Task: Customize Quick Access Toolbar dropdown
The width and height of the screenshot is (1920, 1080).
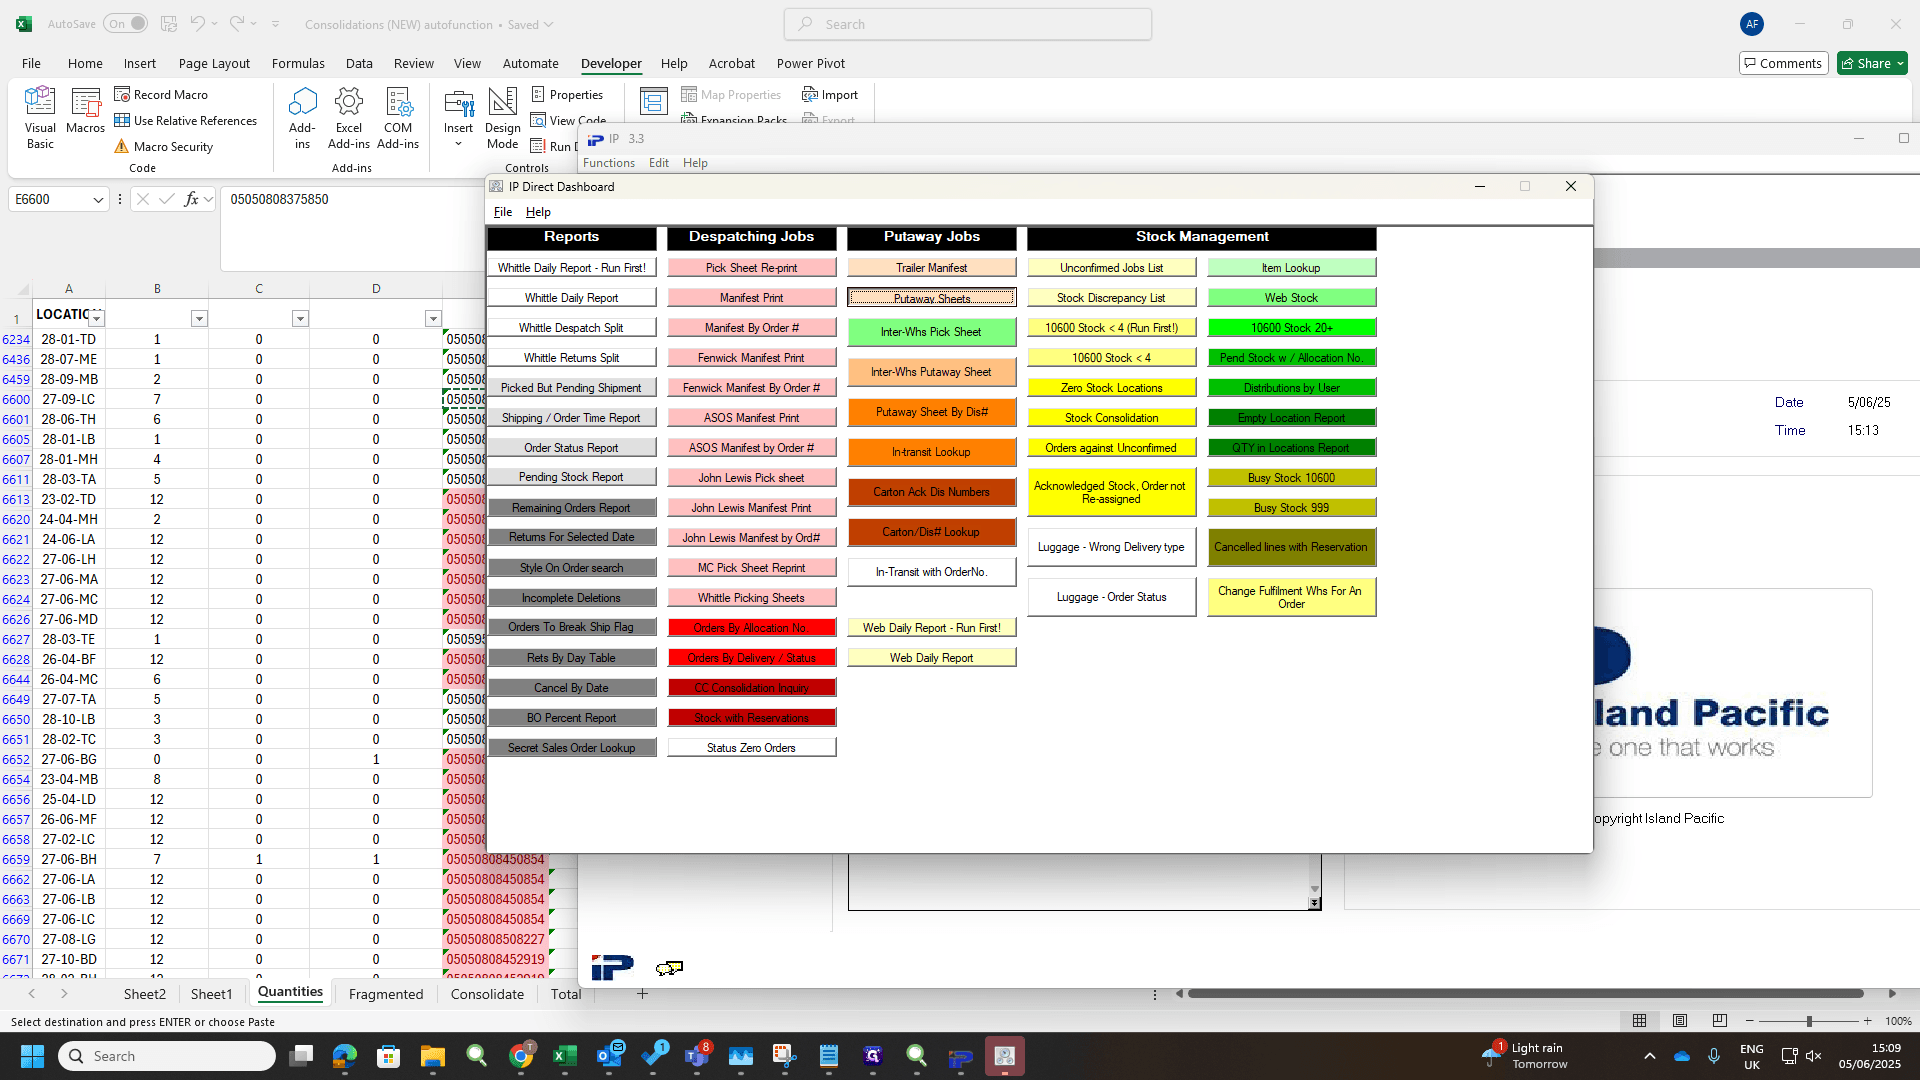Action: tap(276, 24)
